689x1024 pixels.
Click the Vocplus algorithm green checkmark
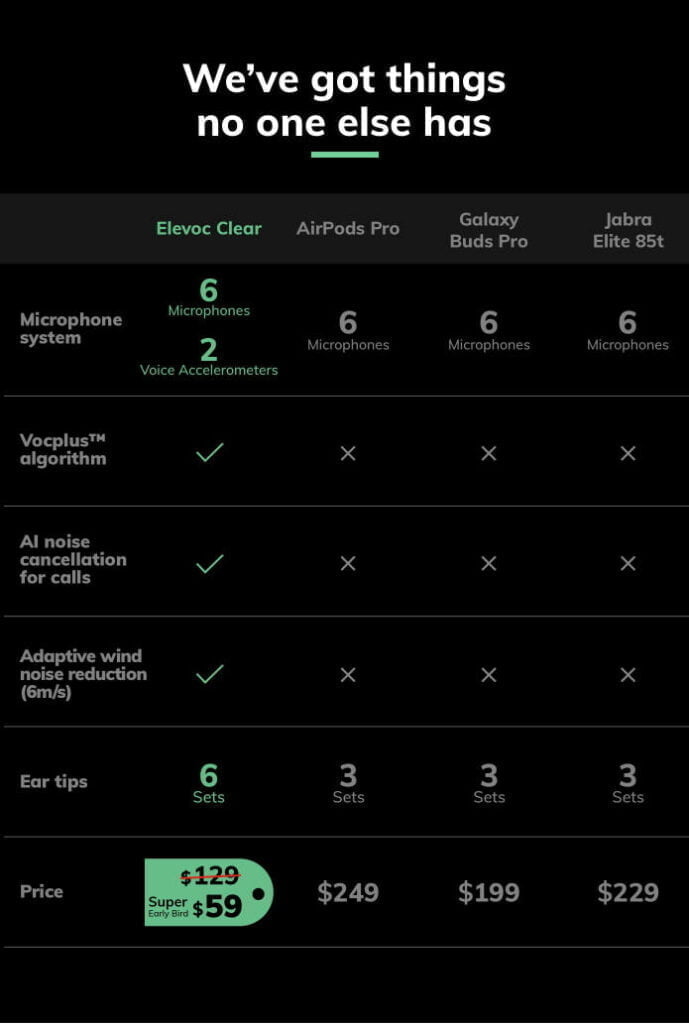coord(209,453)
